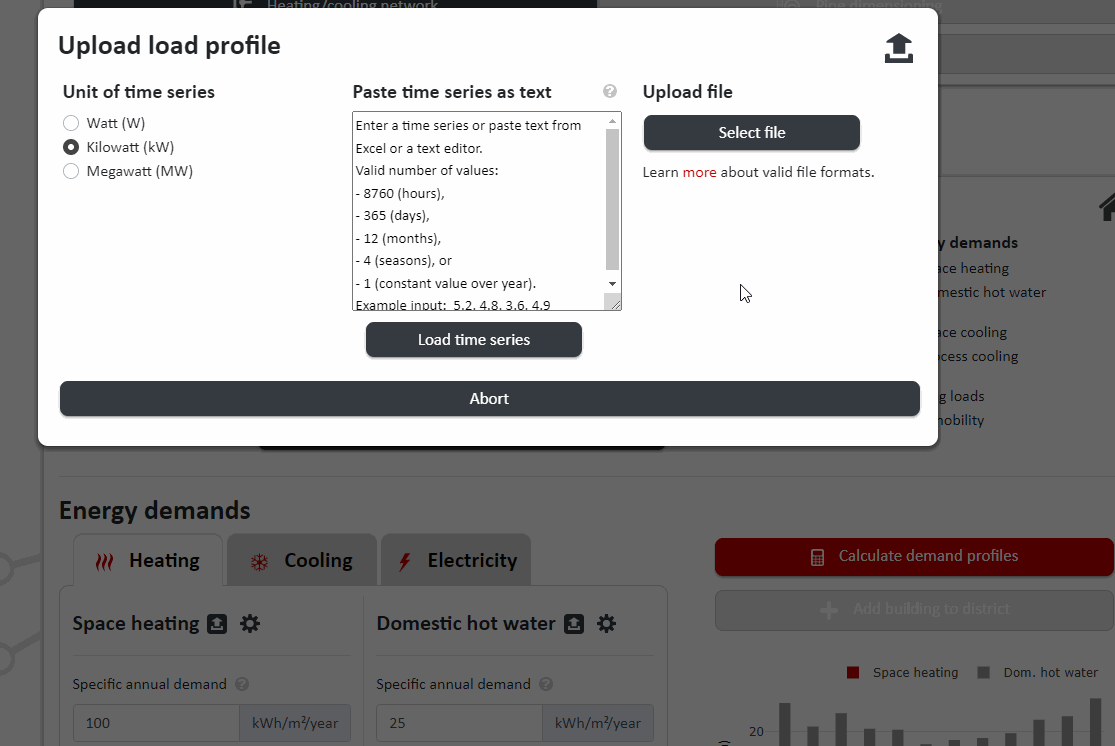Open the help icon beside Paste time series
This screenshot has height=746, width=1115.
tap(610, 91)
